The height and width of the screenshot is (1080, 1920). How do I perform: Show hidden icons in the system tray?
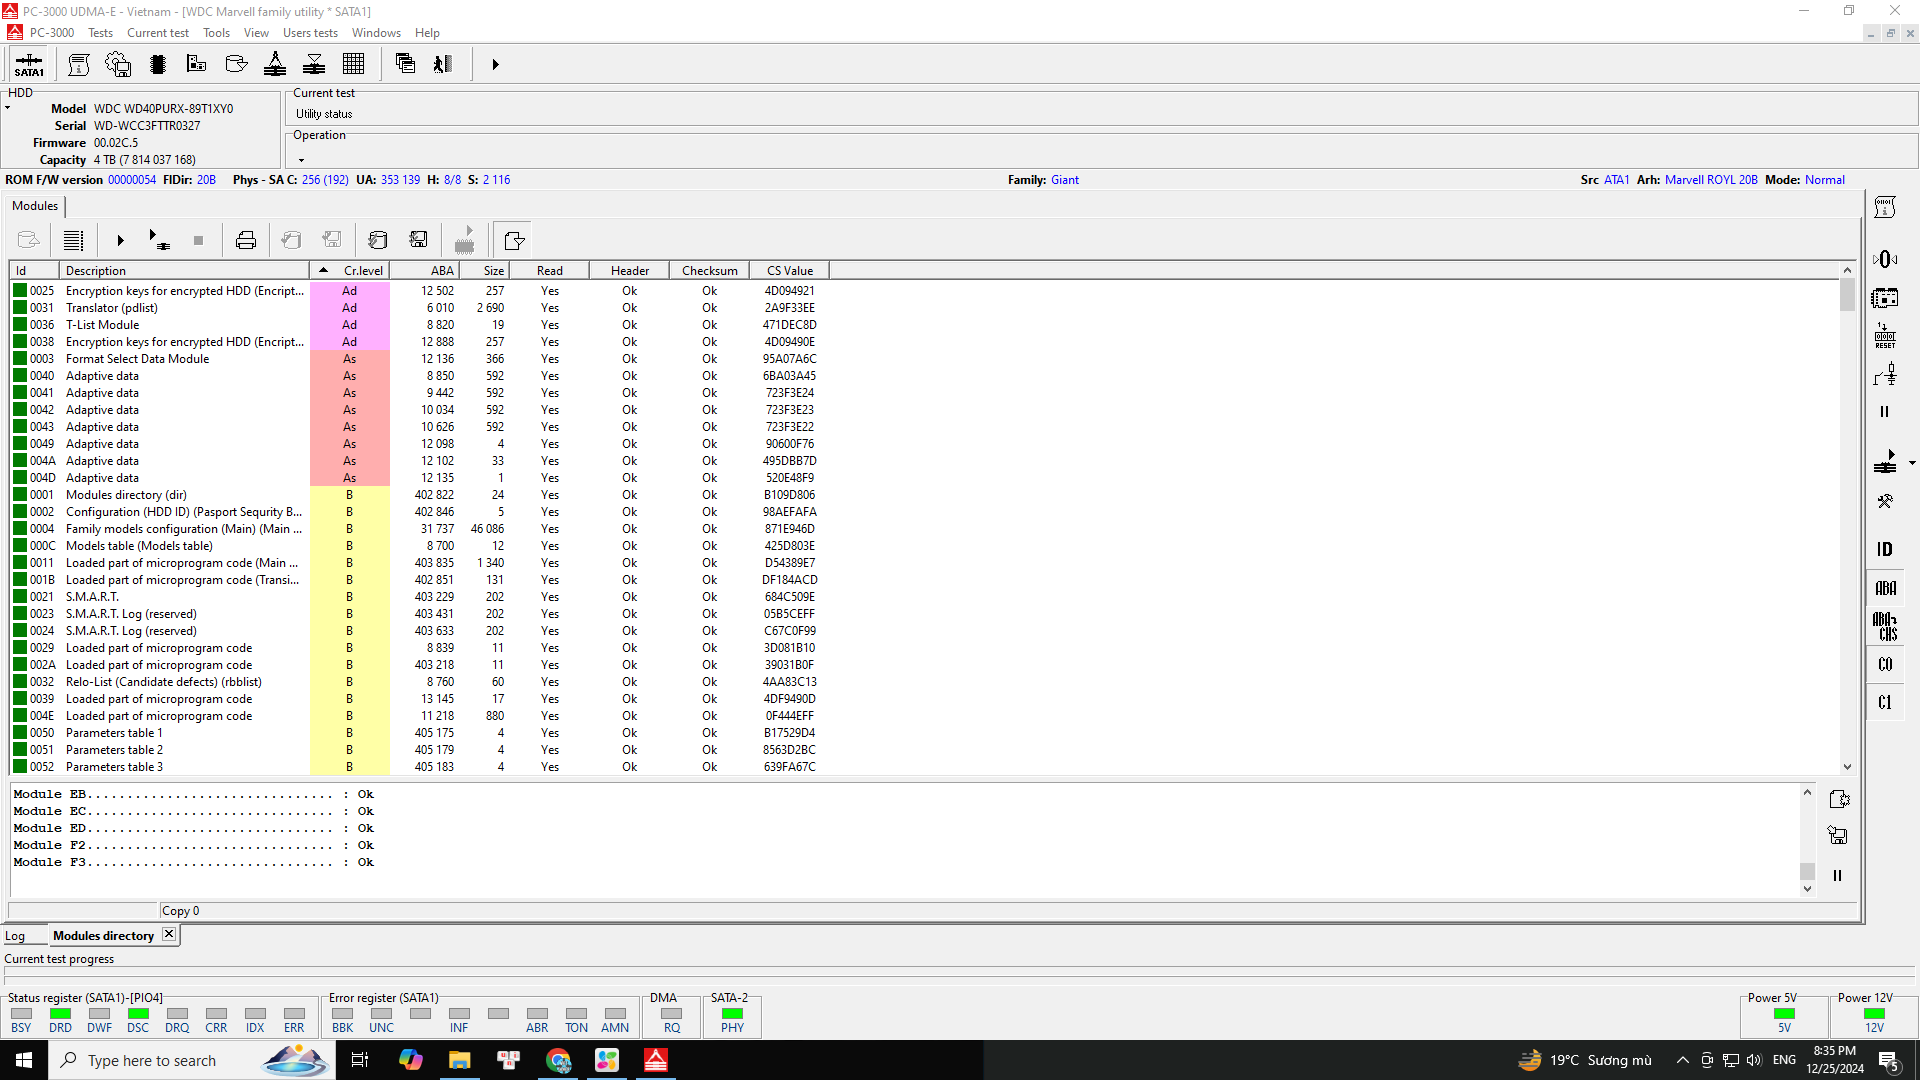[1682, 1060]
